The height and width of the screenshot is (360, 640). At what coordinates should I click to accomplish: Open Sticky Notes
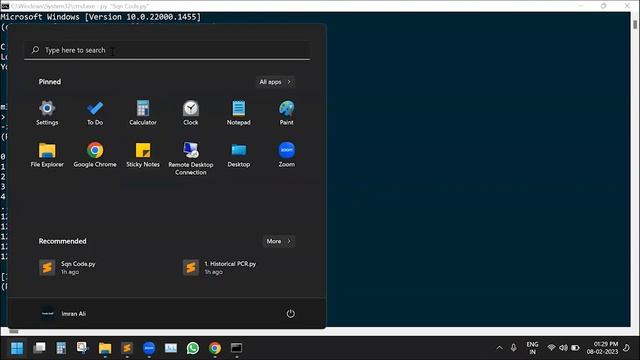point(142,155)
